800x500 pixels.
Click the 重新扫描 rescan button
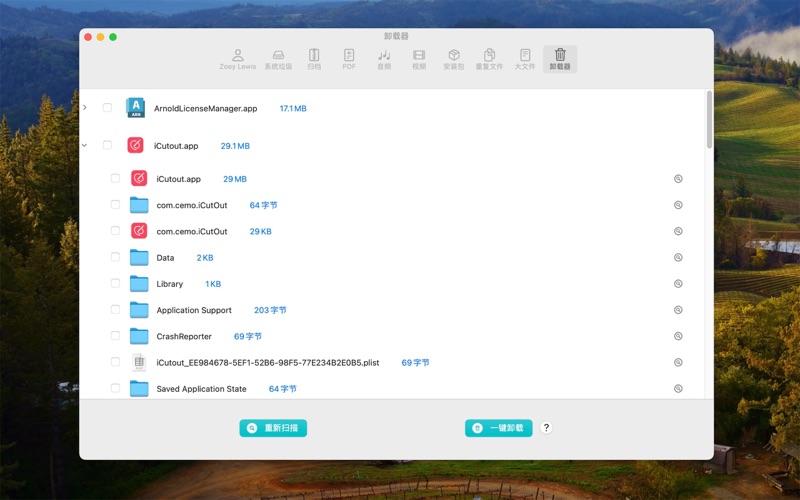273,428
